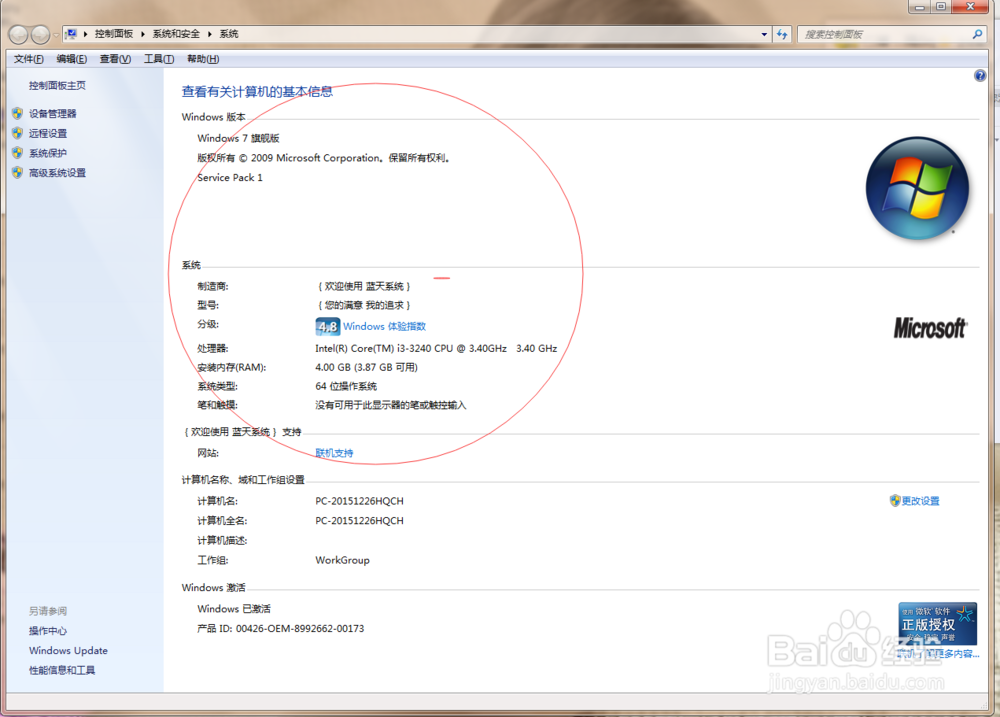
Task: Maximize the System window
Action: (x=941, y=7)
